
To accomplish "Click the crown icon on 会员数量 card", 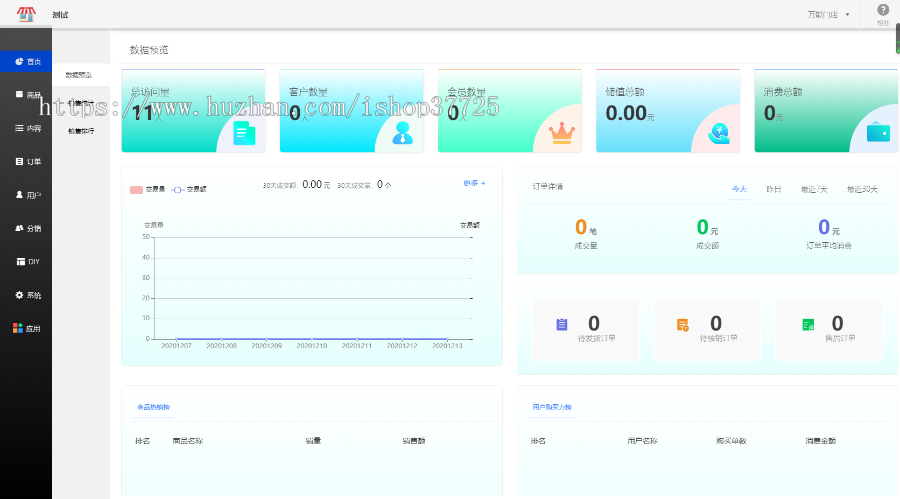I will tap(561, 132).
